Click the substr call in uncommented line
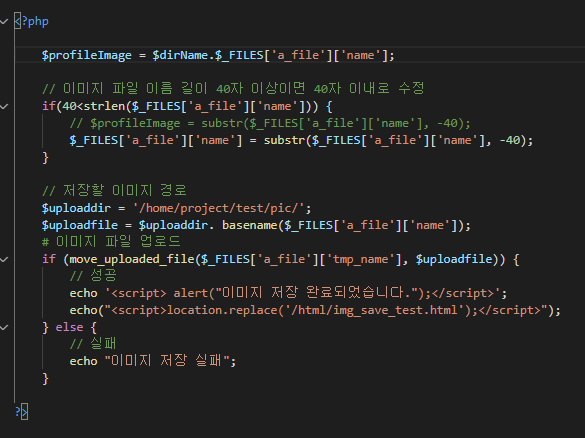This screenshot has width=585, height=438. click(285, 141)
